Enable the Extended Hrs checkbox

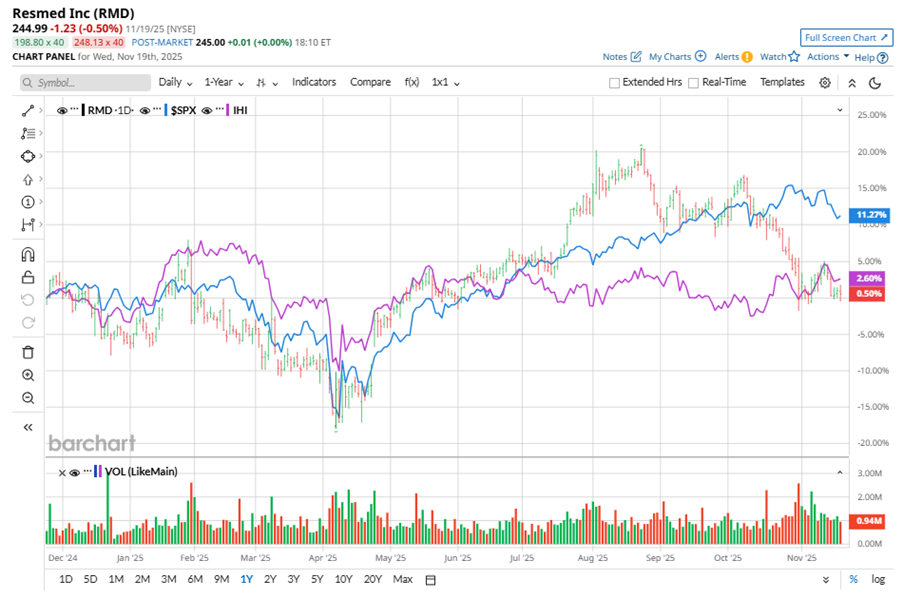[614, 83]
